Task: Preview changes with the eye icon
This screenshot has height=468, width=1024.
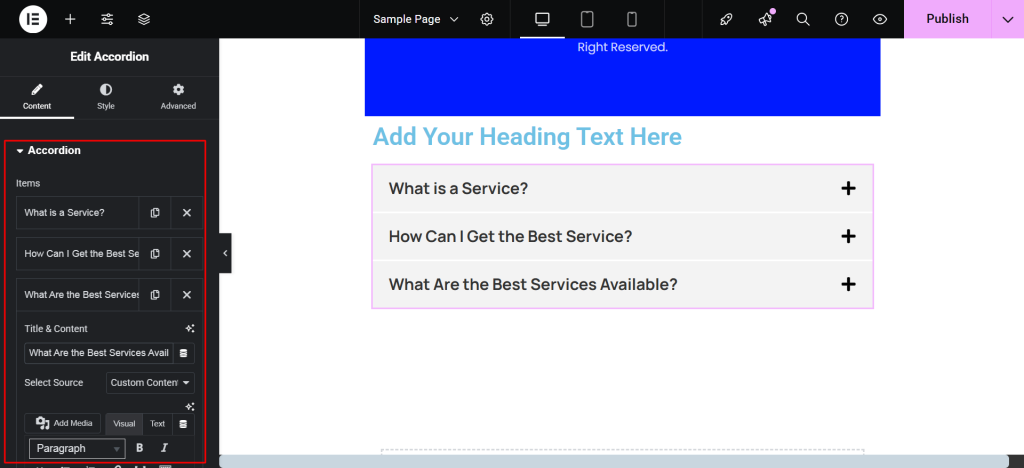Action: 880,19
